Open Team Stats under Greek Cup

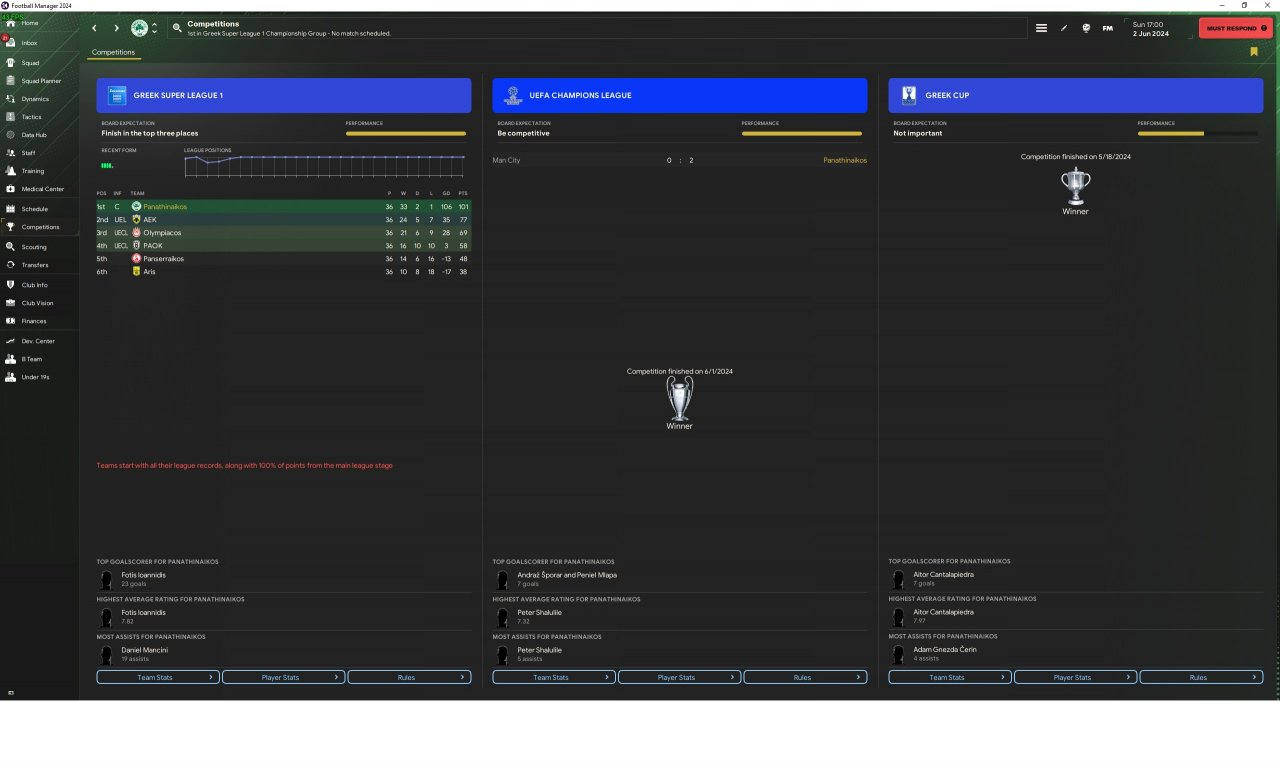coord(950,677)
